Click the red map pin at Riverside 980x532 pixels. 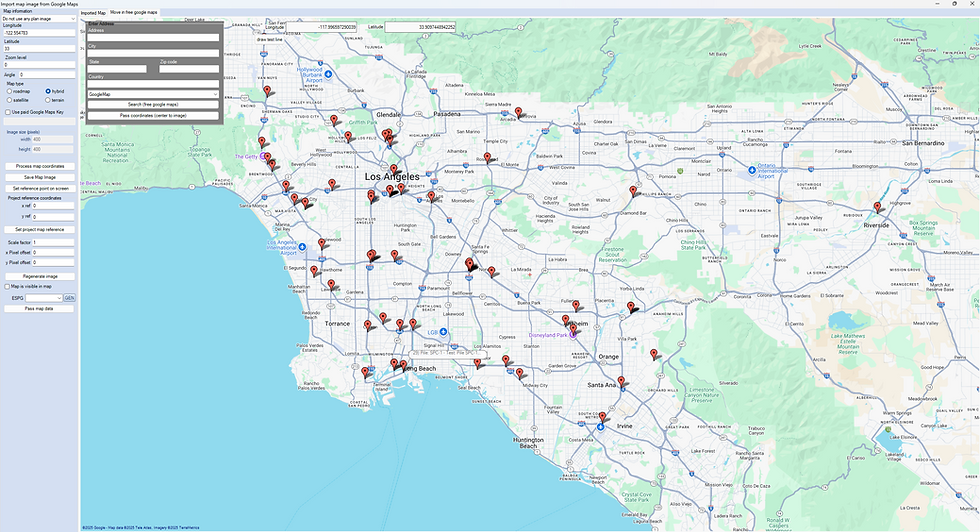877,207
